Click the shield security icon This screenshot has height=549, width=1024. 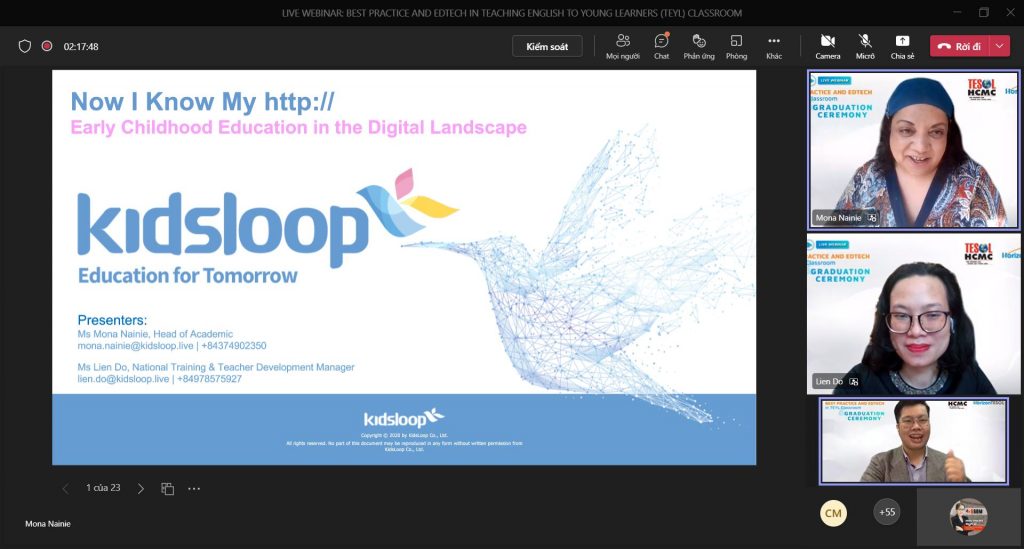tap(25, 46)
